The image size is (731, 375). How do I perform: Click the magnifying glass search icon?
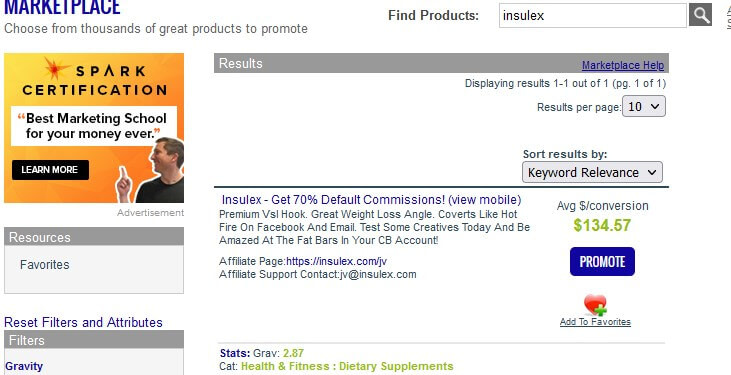pos(700,15)
